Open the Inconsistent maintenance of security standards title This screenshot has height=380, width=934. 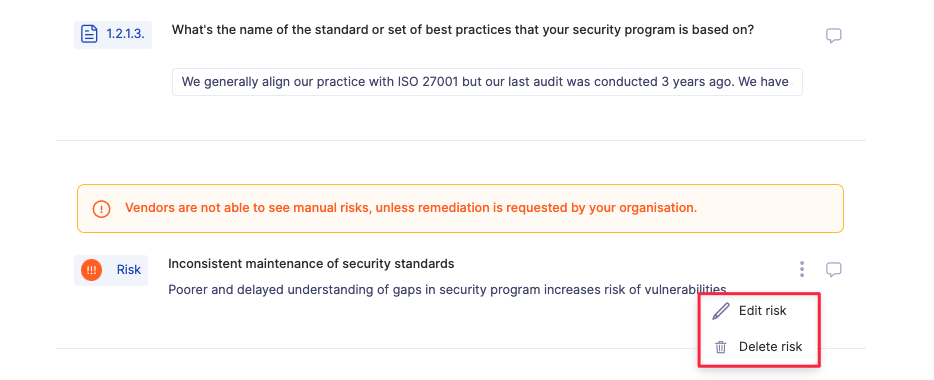click(311, 263)
